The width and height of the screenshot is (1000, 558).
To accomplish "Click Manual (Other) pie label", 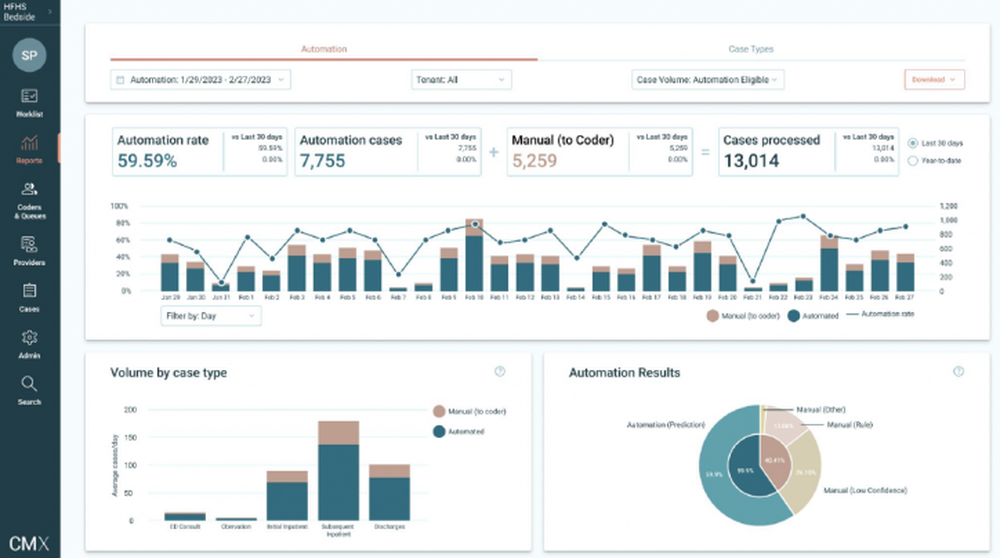I will point(821,409).
